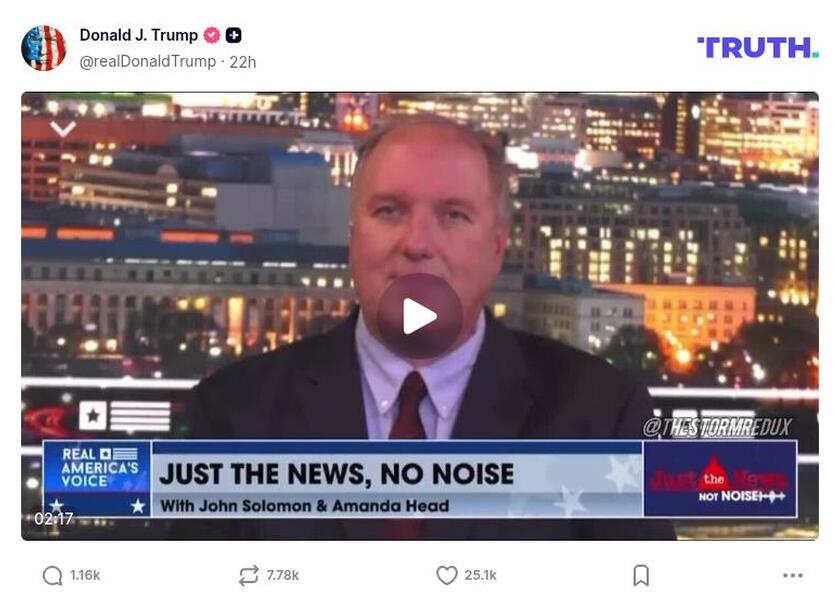Click the @realDonaldTrump handle
This screenshot has width=840, height=615.
pos(147,62)
